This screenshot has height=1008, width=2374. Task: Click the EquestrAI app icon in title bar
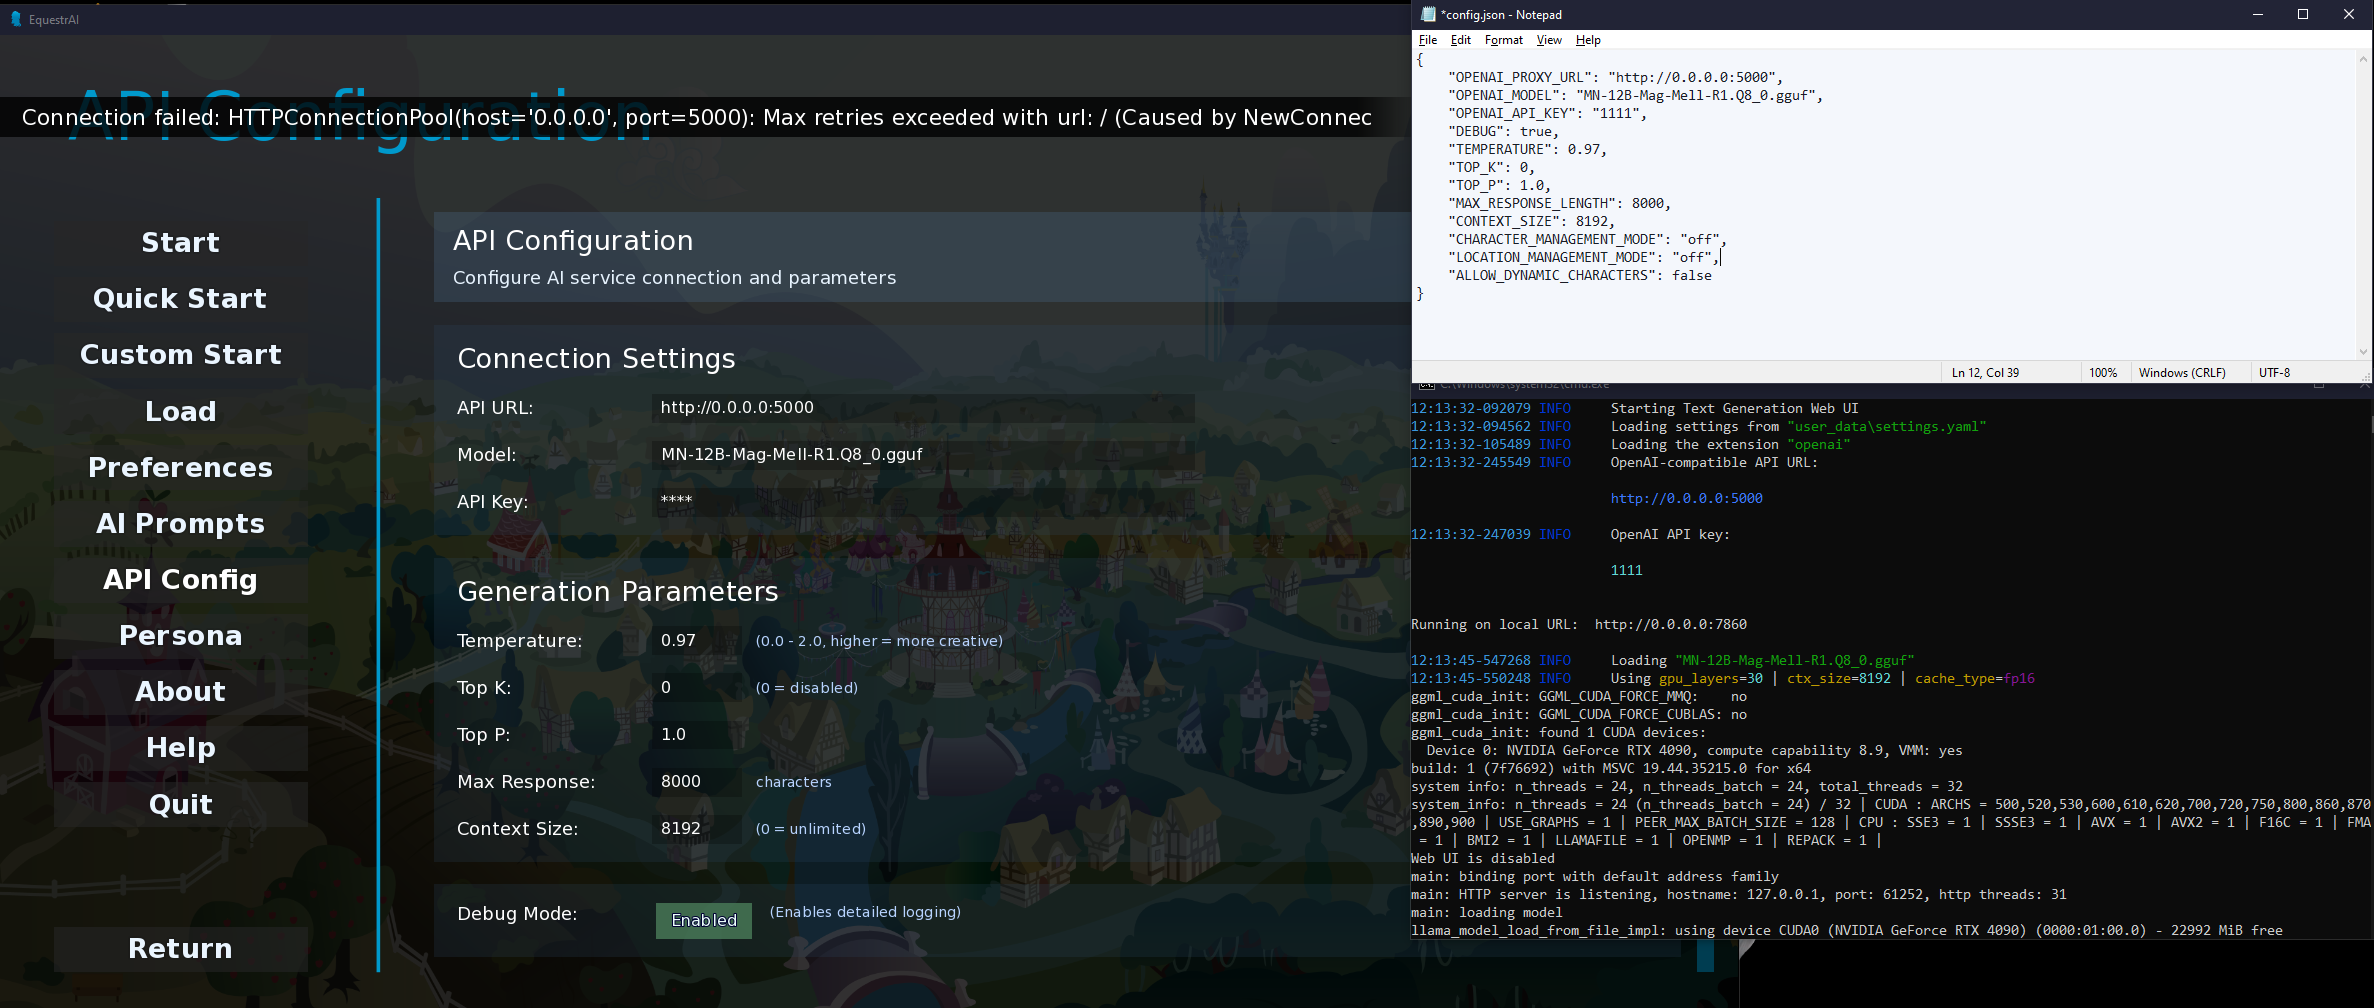pos(15,19)
